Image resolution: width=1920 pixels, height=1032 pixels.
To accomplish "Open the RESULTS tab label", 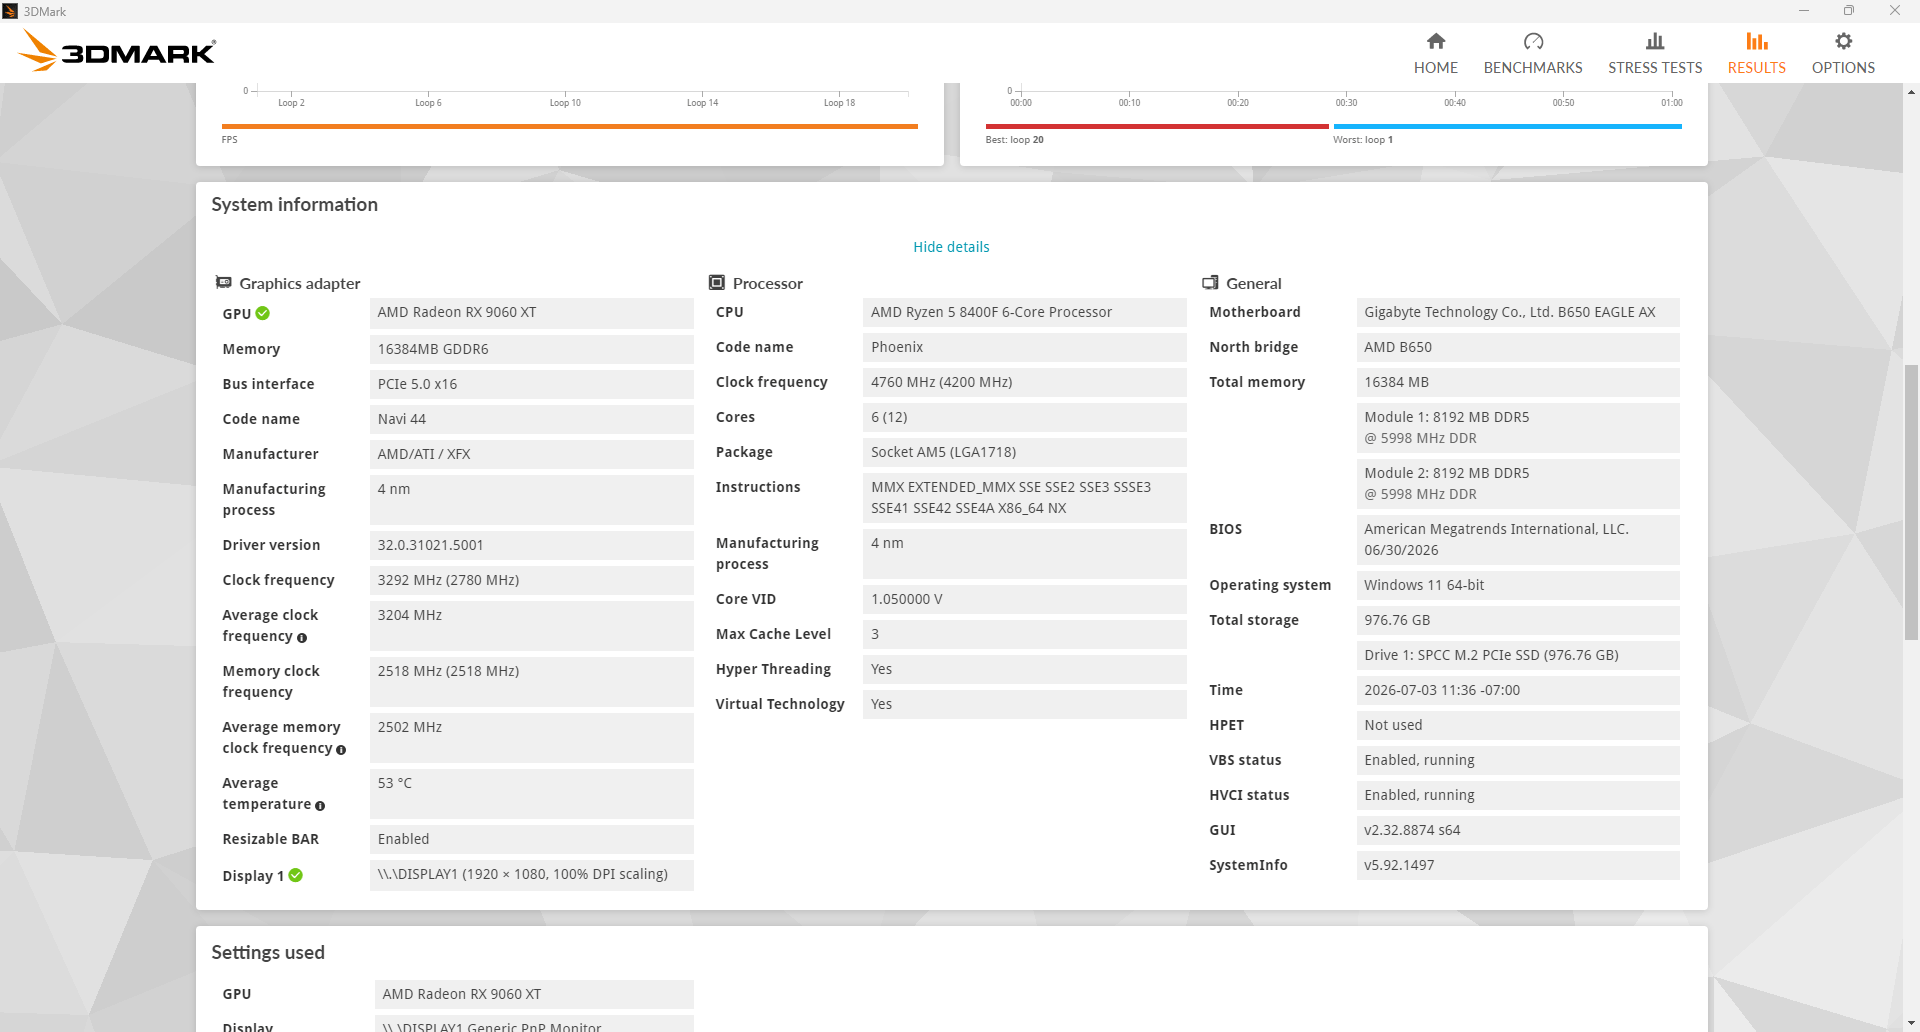I will 1757,68.
